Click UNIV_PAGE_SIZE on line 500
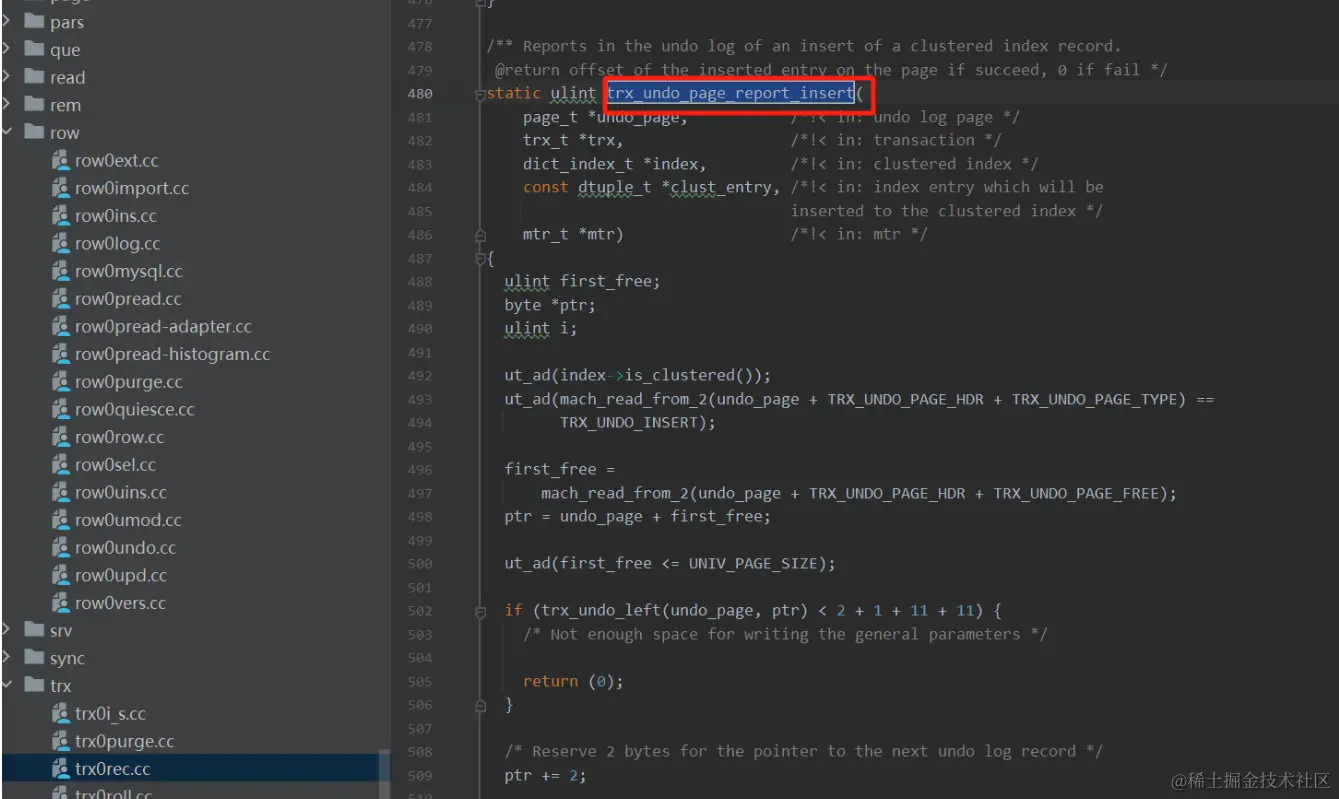This screenshot has width=1339, height=799. click(x=755, y=563)
